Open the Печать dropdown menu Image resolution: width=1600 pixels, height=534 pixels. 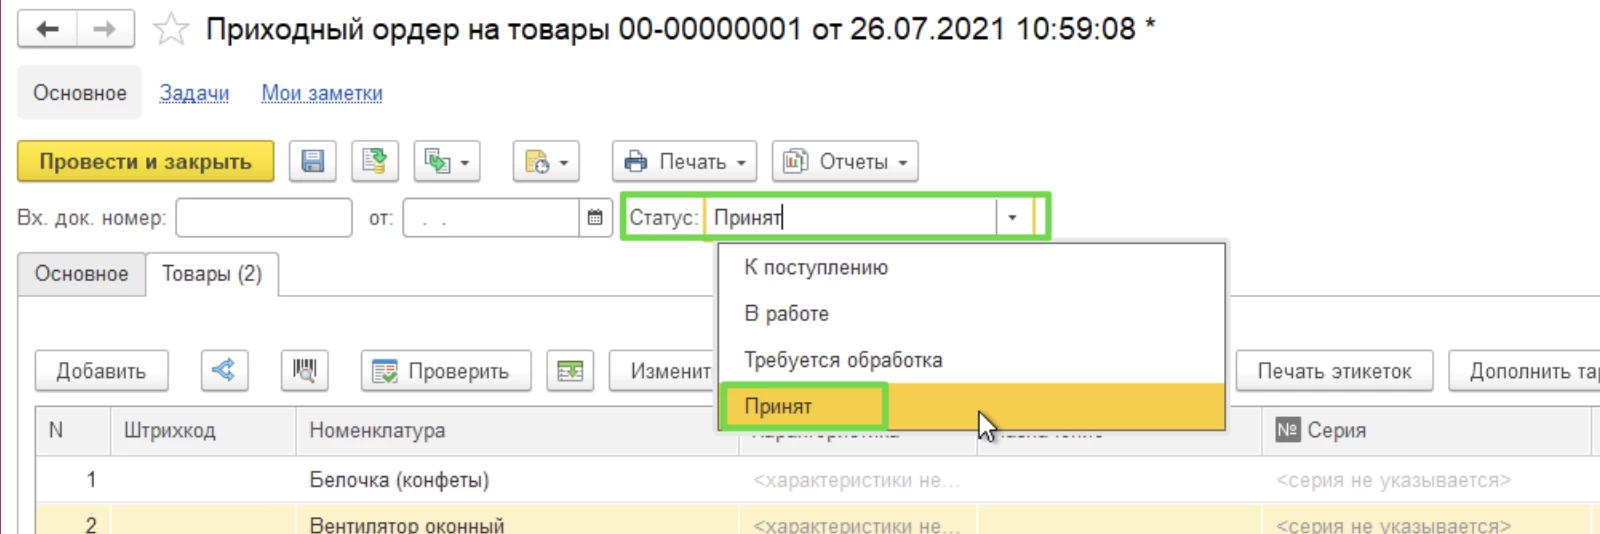click(684, 161)
